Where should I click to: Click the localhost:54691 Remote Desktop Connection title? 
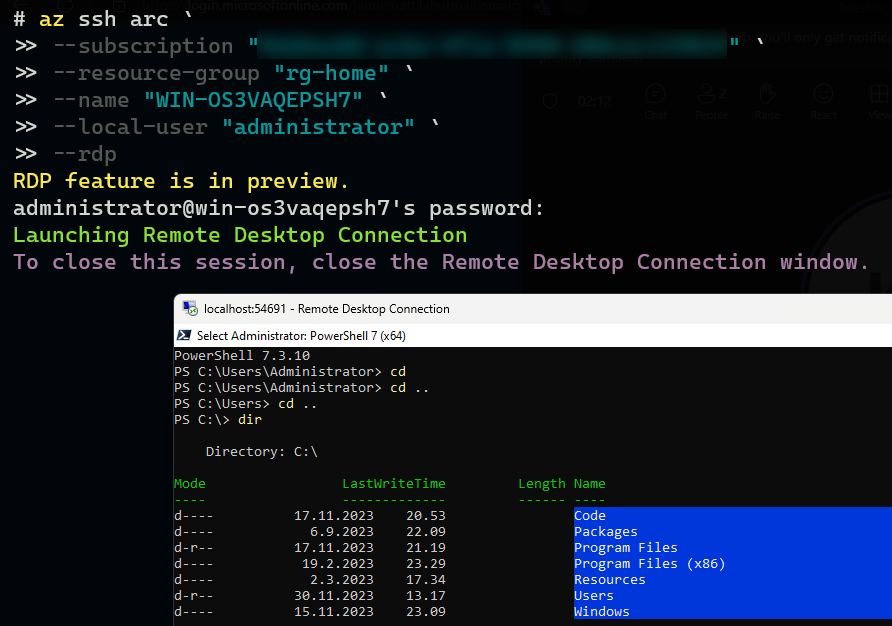327,308
